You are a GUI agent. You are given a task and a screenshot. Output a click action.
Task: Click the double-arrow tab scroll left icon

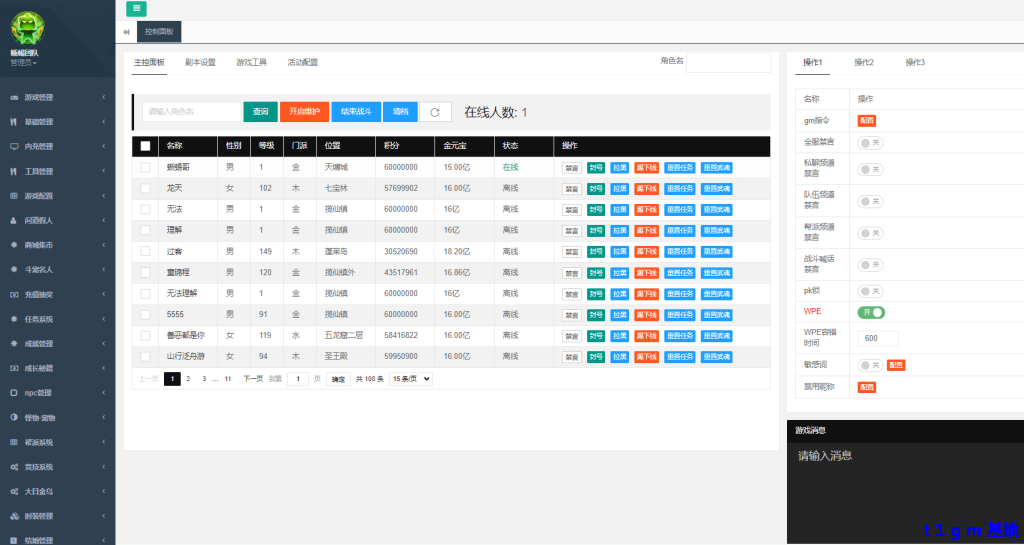click(127, 32)
